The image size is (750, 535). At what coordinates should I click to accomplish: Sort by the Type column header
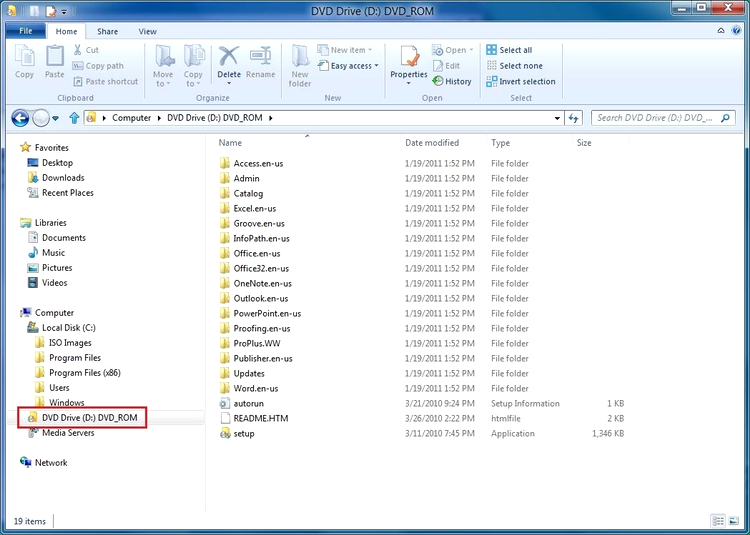[x=500, y=142]
